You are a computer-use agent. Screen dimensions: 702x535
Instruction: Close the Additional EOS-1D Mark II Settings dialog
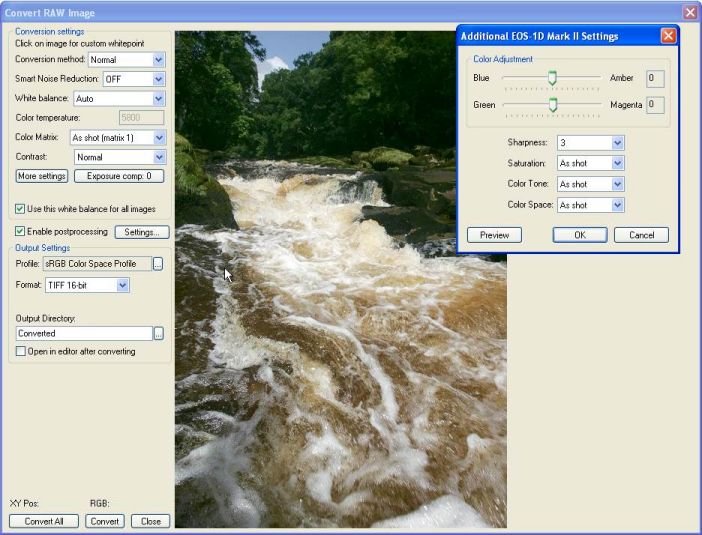[x=668, y=36]
